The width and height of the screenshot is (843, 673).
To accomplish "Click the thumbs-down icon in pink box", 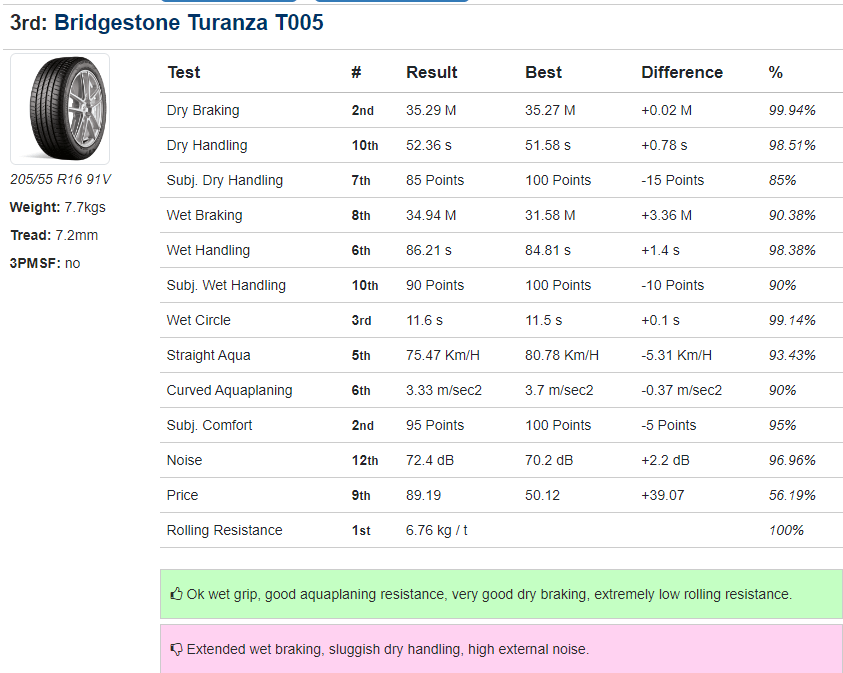I will (x=177, y=650).
